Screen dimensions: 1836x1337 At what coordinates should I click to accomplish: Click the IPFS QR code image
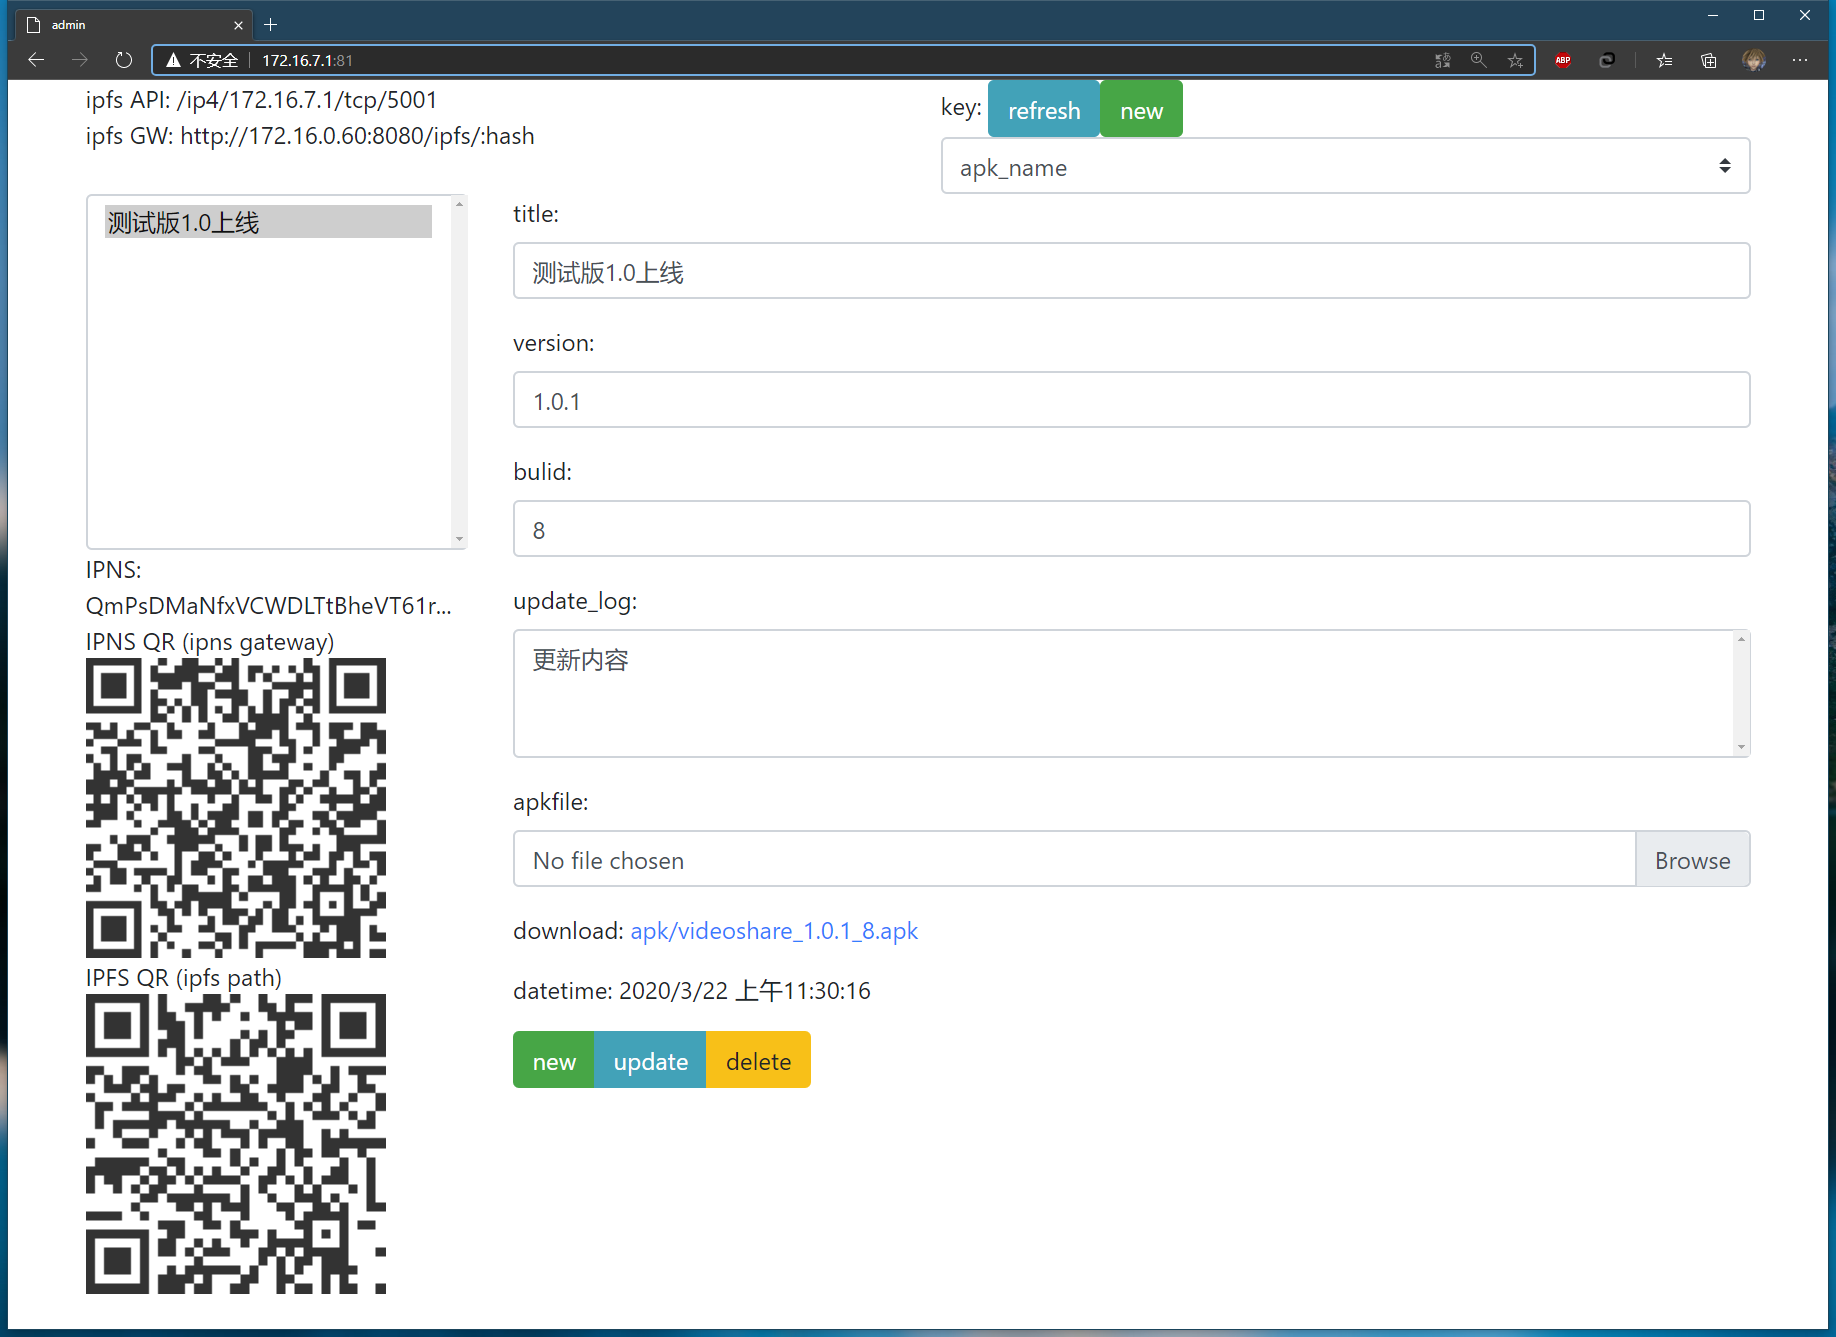[236, 1144]
